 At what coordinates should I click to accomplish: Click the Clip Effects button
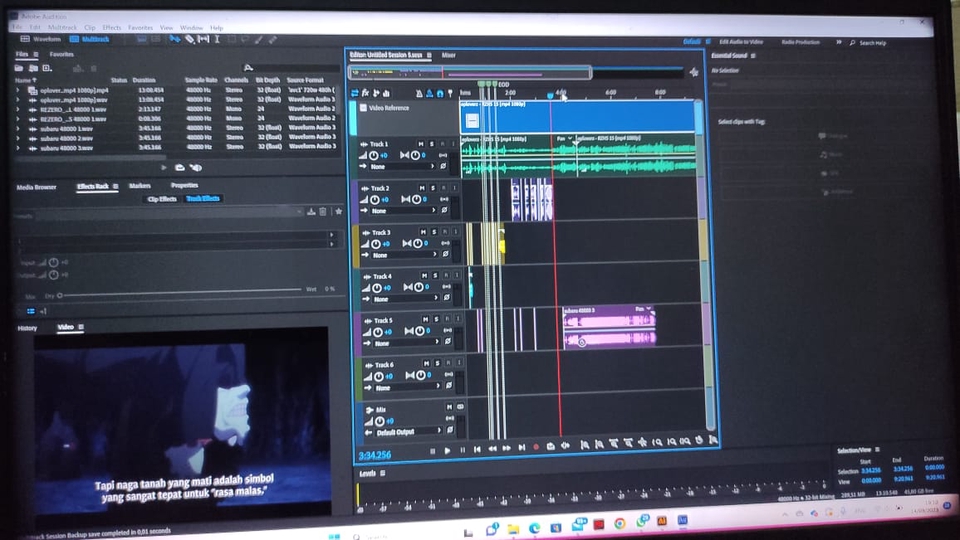(x=162, y=199)
